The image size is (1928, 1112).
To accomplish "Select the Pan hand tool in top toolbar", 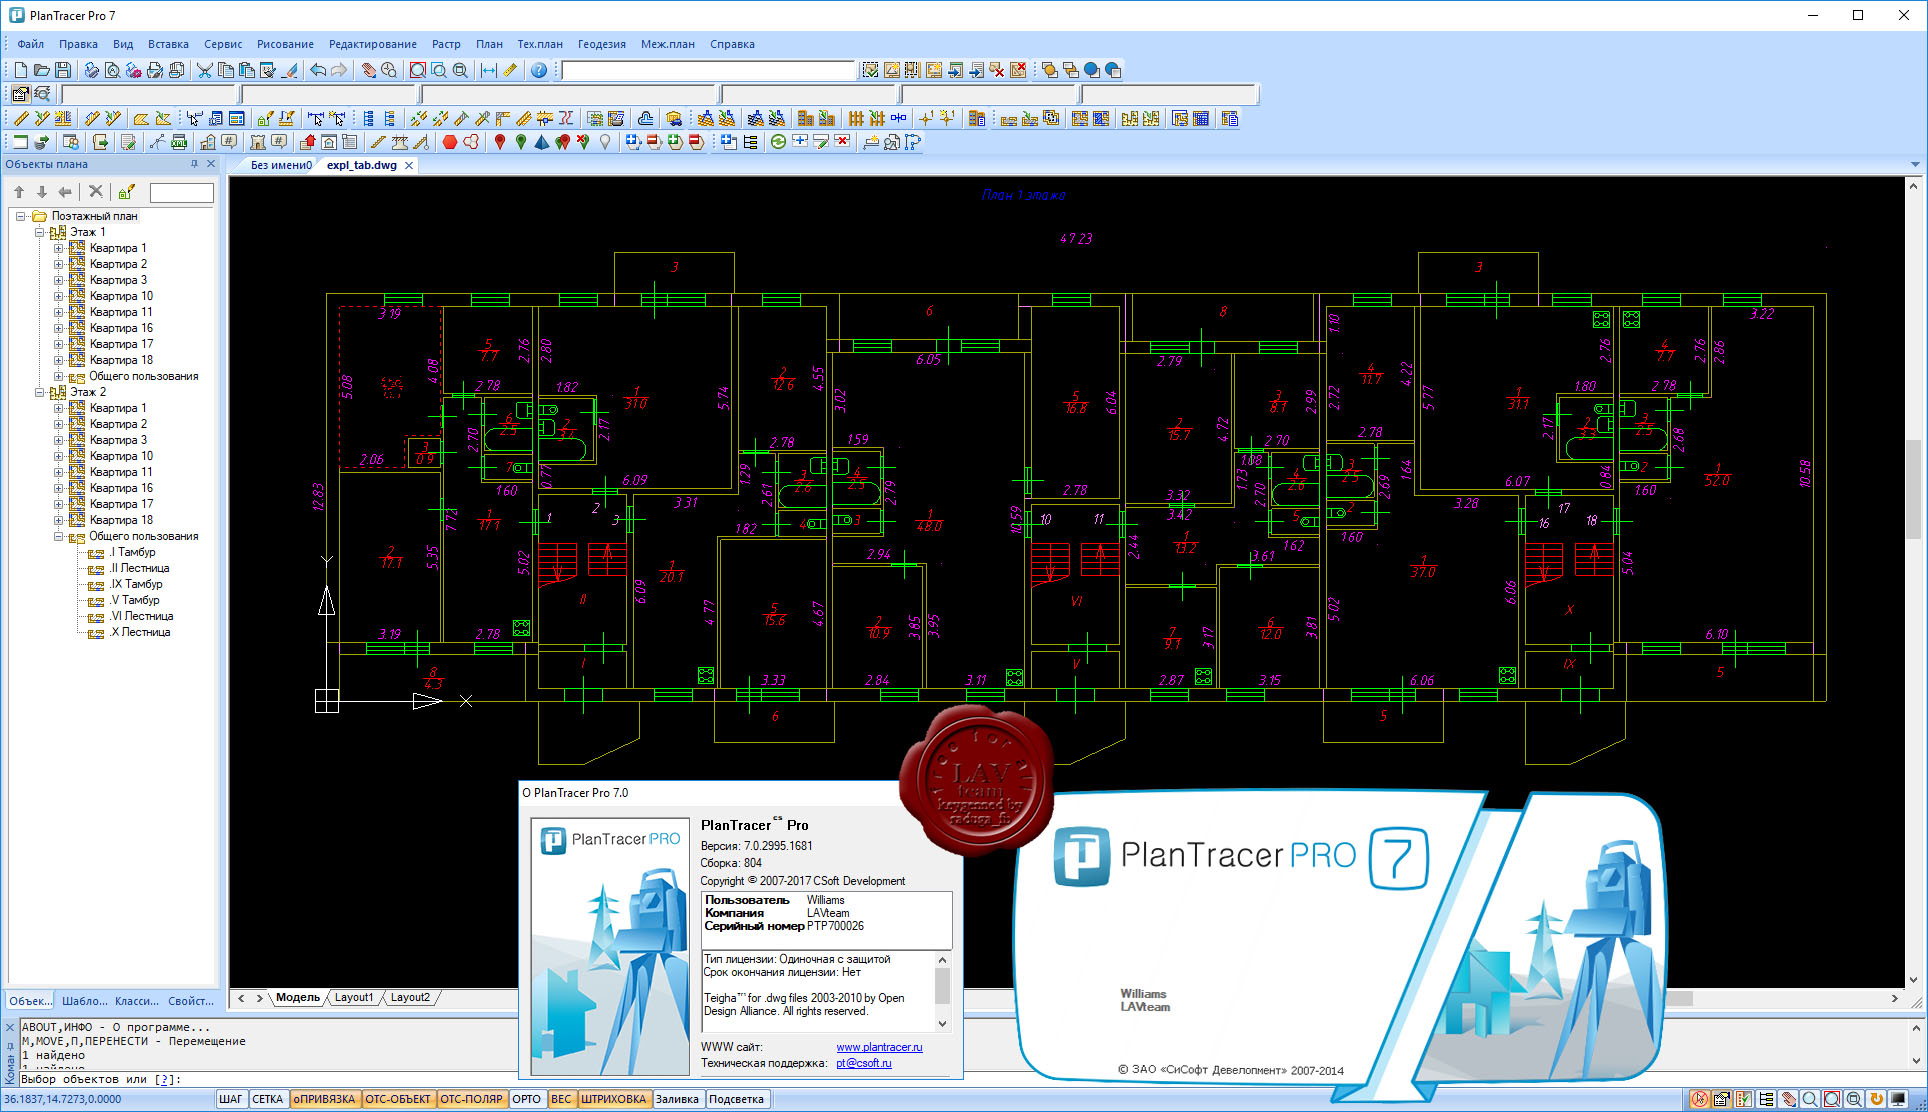I will point(368,70).
